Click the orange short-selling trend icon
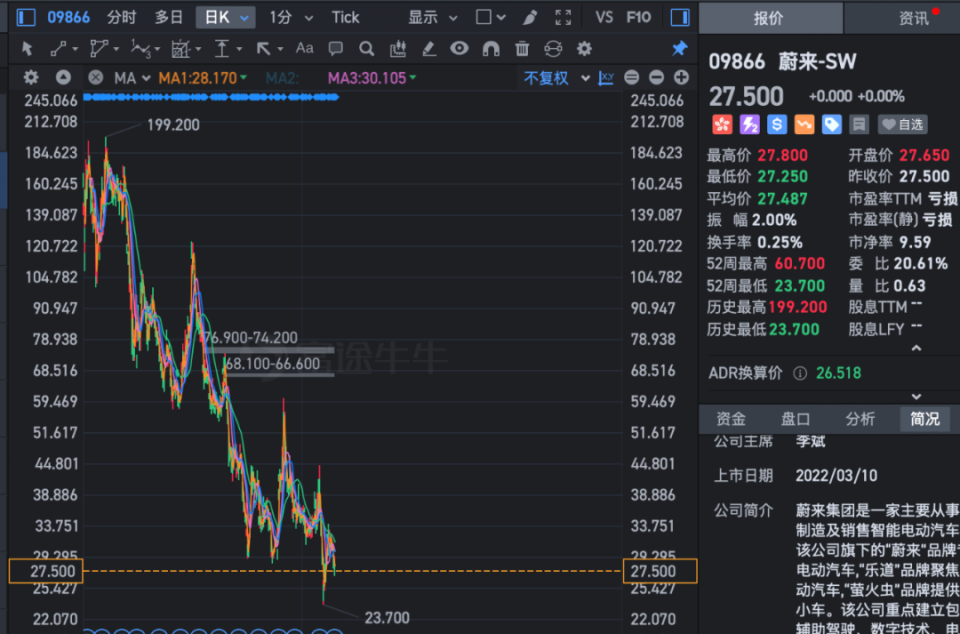The image size is (960, 634). tap(804, 124)
